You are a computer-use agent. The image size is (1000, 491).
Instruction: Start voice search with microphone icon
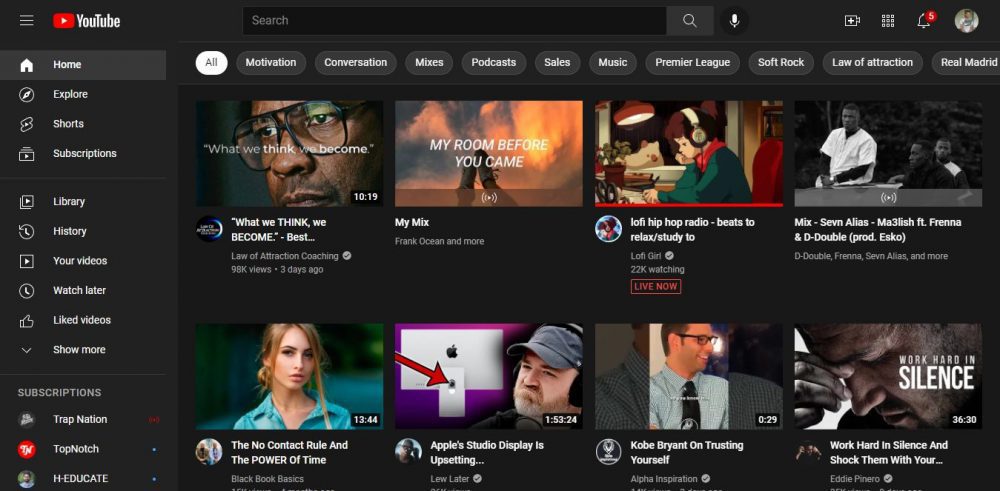coord(734,20)
